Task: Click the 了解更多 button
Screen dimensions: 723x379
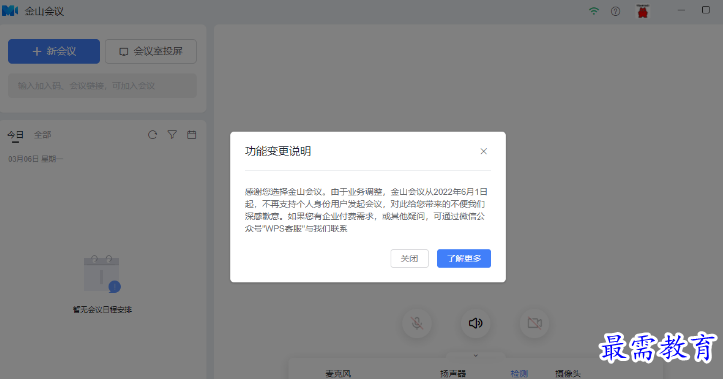Action: tap(464, 258)
